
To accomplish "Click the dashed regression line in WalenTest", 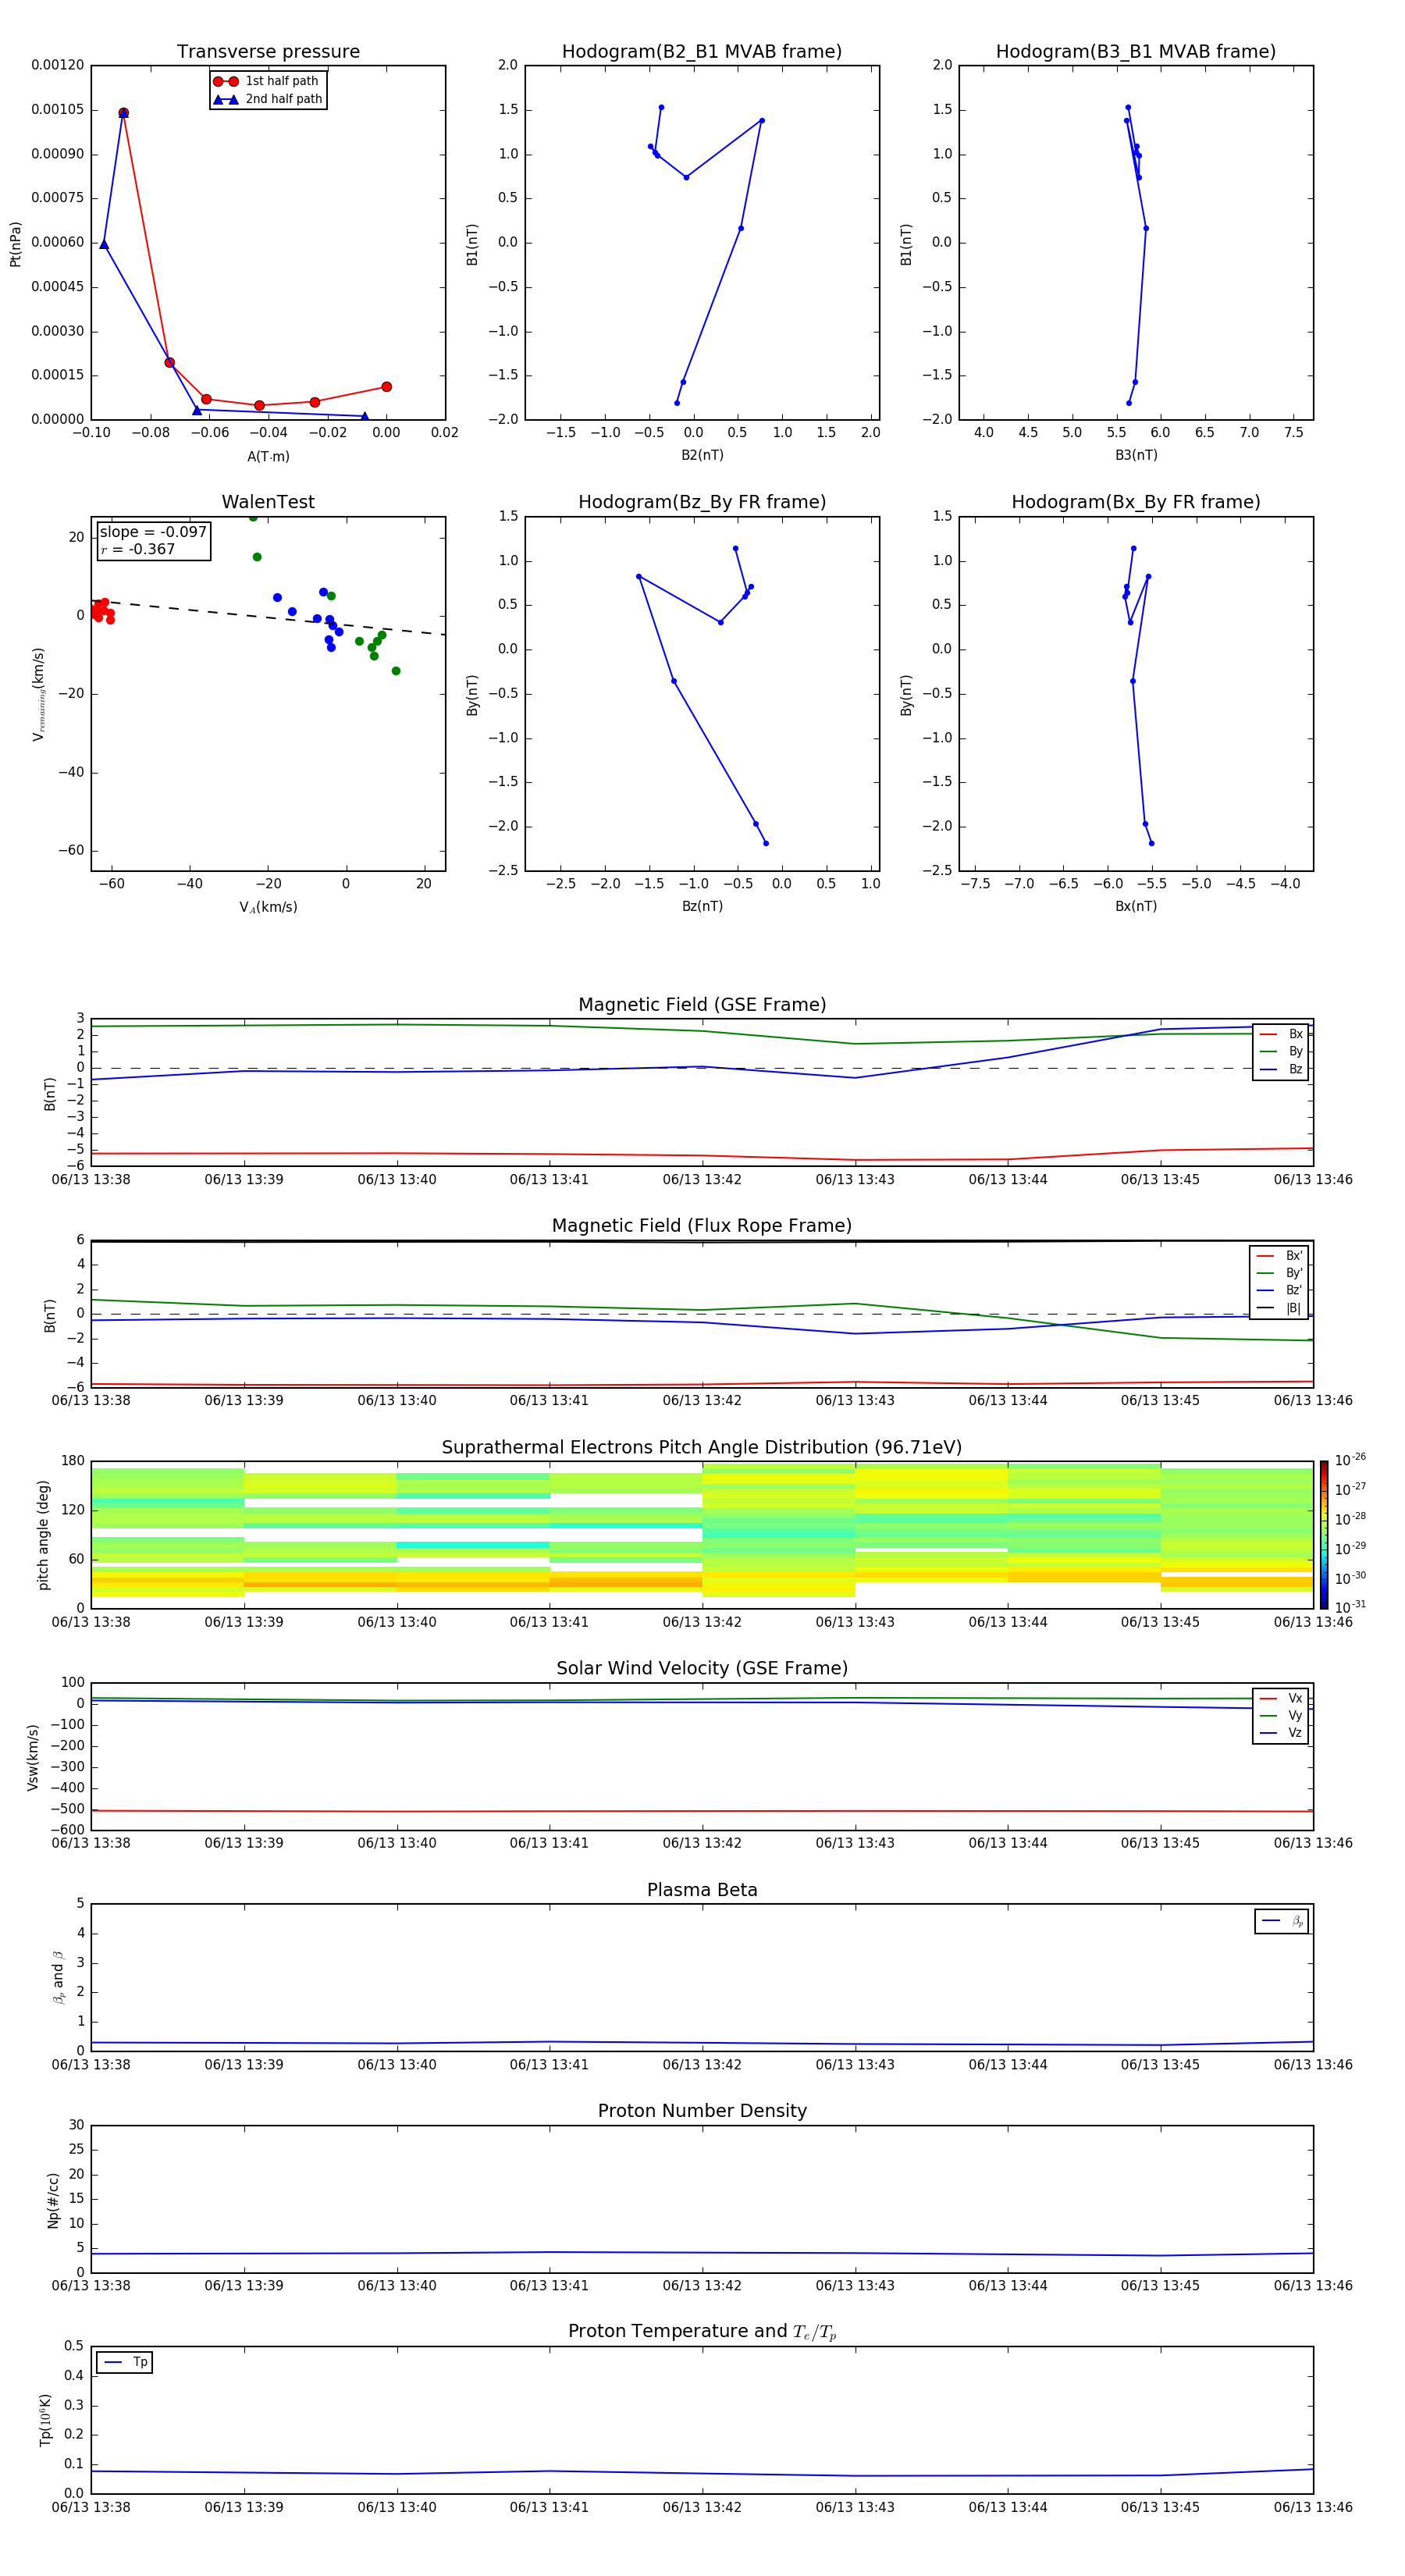I will pos(268,617).
